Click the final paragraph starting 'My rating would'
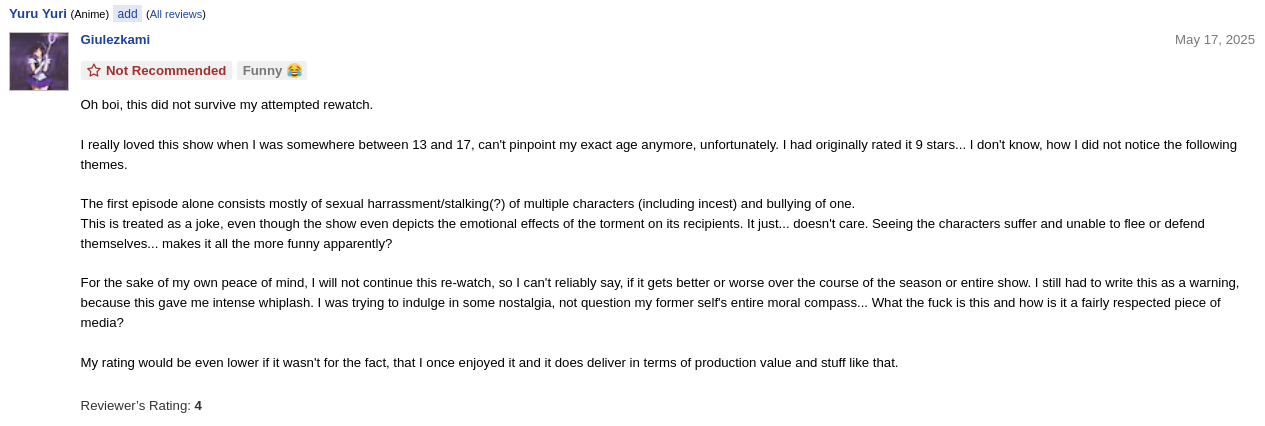1265x426 pixels. [489, 363]
